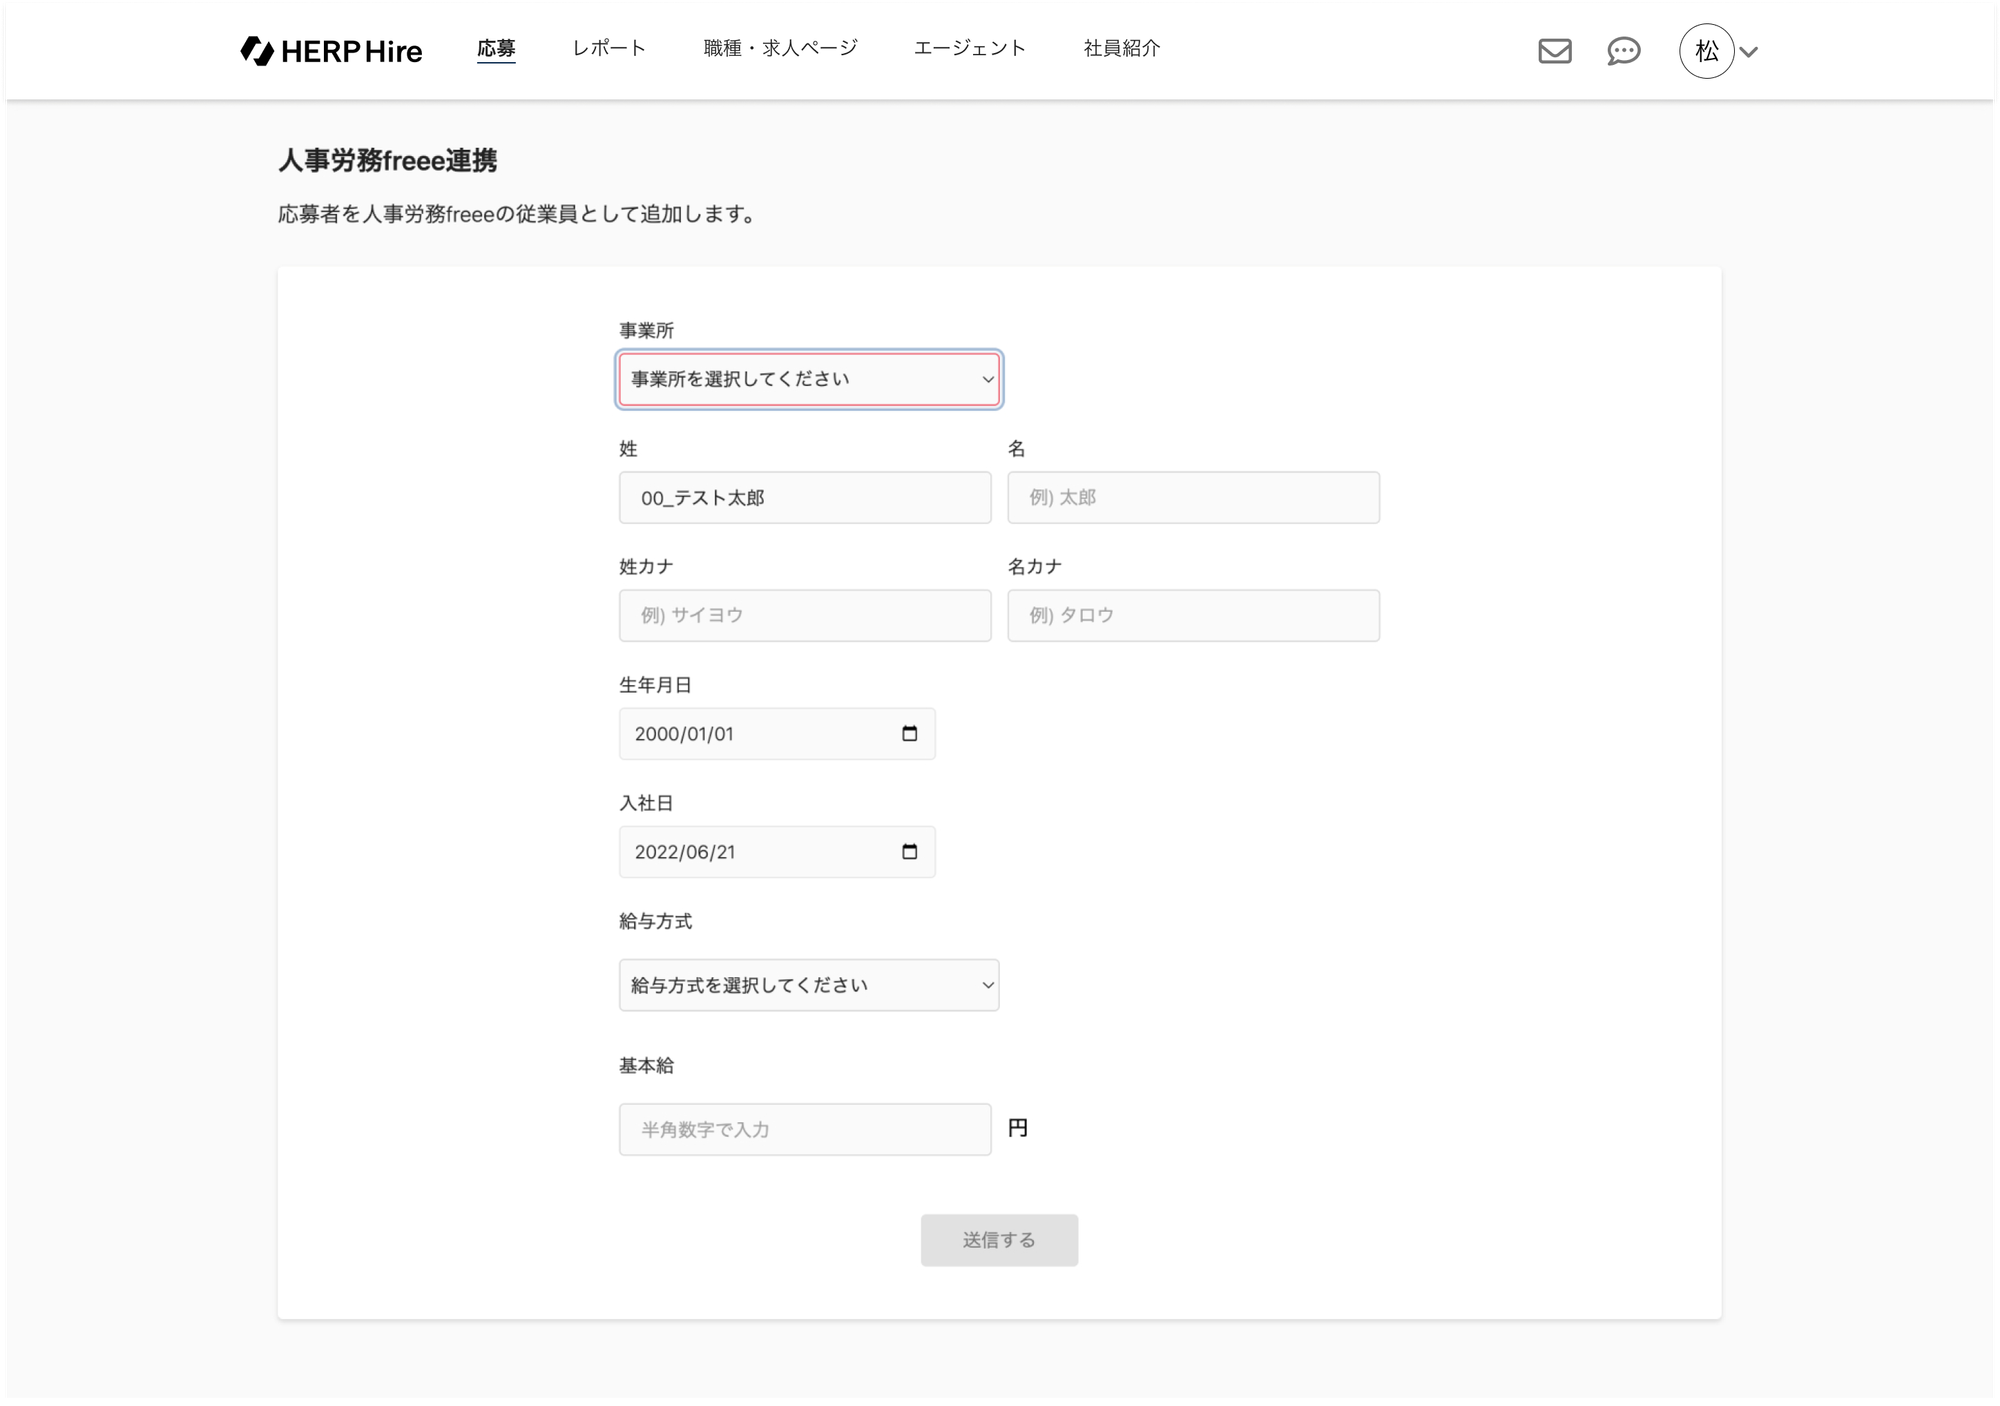
Task: Open the 事業所 selection dropdown
Action: click(x=808, y=379)
